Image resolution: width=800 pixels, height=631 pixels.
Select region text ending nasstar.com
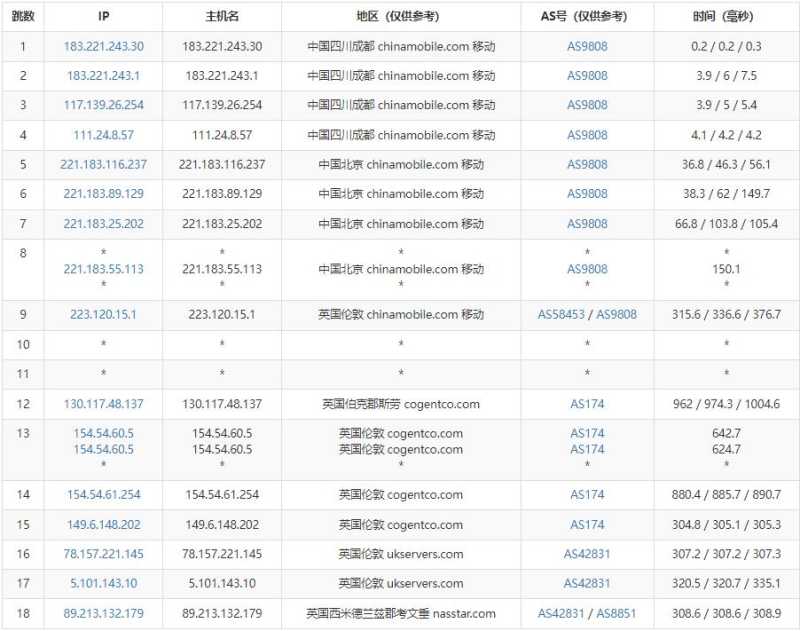tap(401, 613)
